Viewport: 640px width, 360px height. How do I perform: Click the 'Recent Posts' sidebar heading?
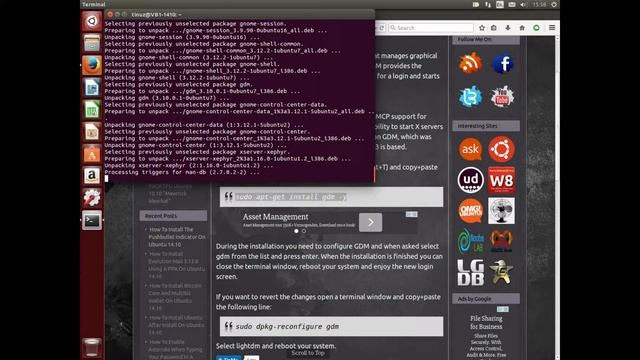coord(173,216)
